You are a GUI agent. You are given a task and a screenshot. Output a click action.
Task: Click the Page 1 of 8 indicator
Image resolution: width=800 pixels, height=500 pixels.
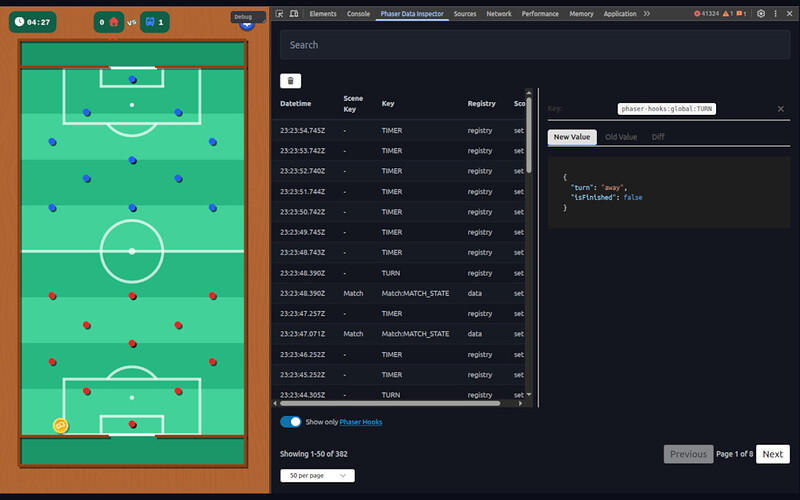(x=734, y=454)
